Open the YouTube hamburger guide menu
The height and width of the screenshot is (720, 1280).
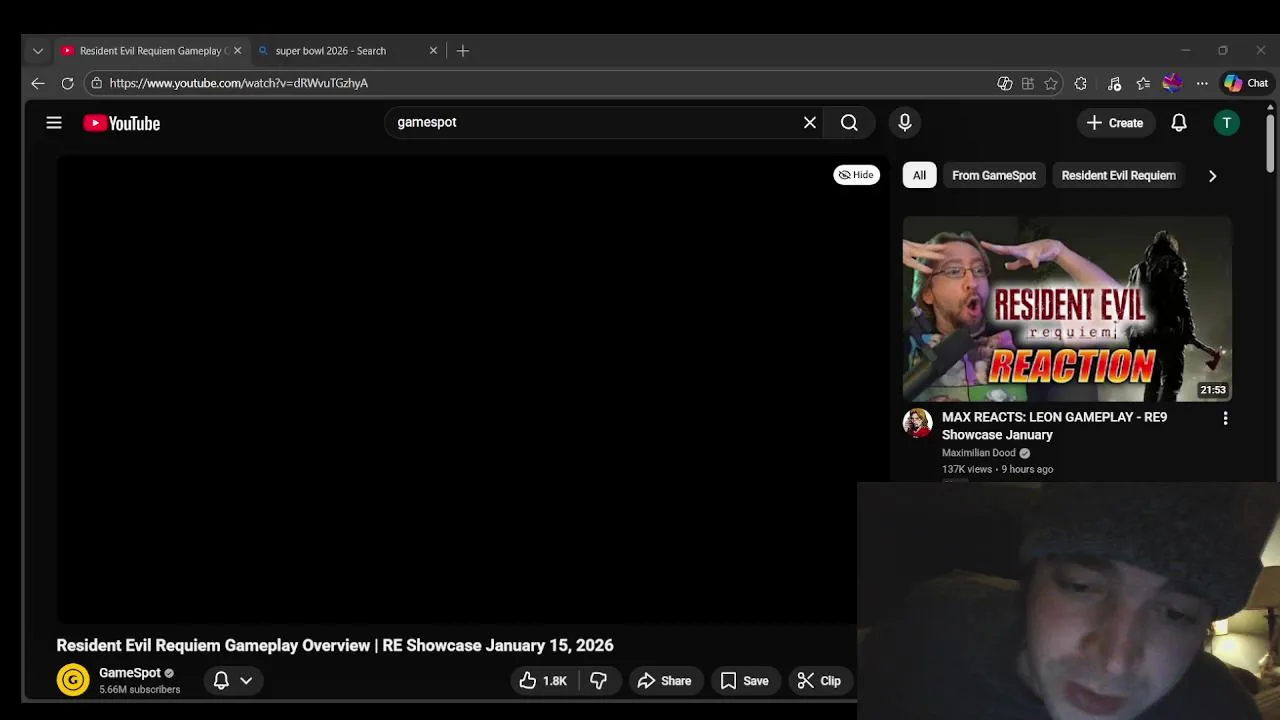(x=54, y=123)
